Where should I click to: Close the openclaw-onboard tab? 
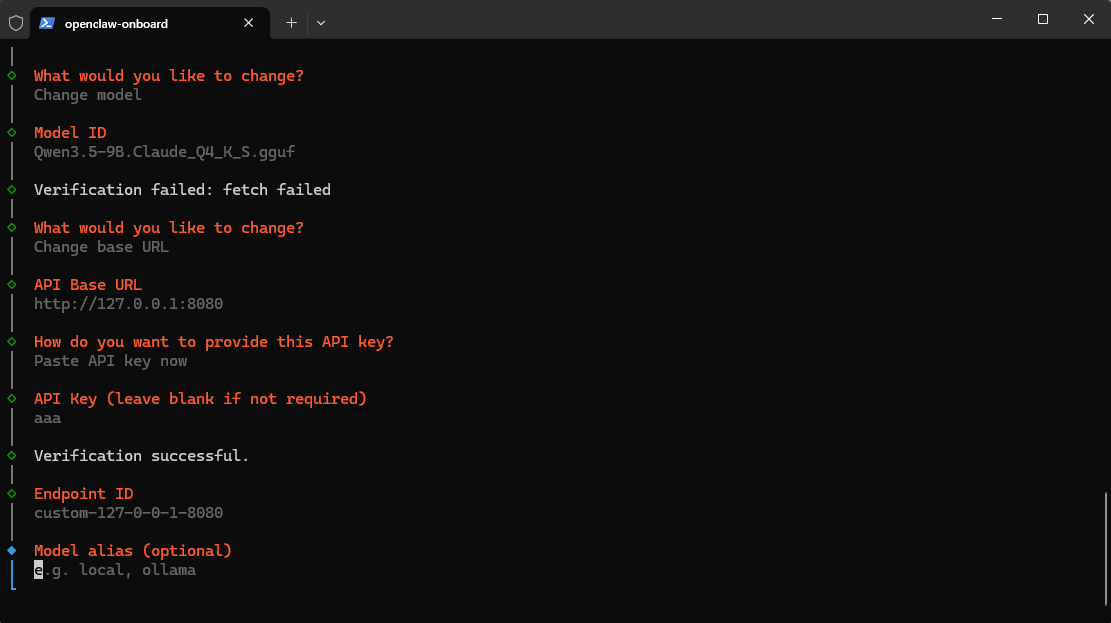pyautogui.click(x=249, y=22)
